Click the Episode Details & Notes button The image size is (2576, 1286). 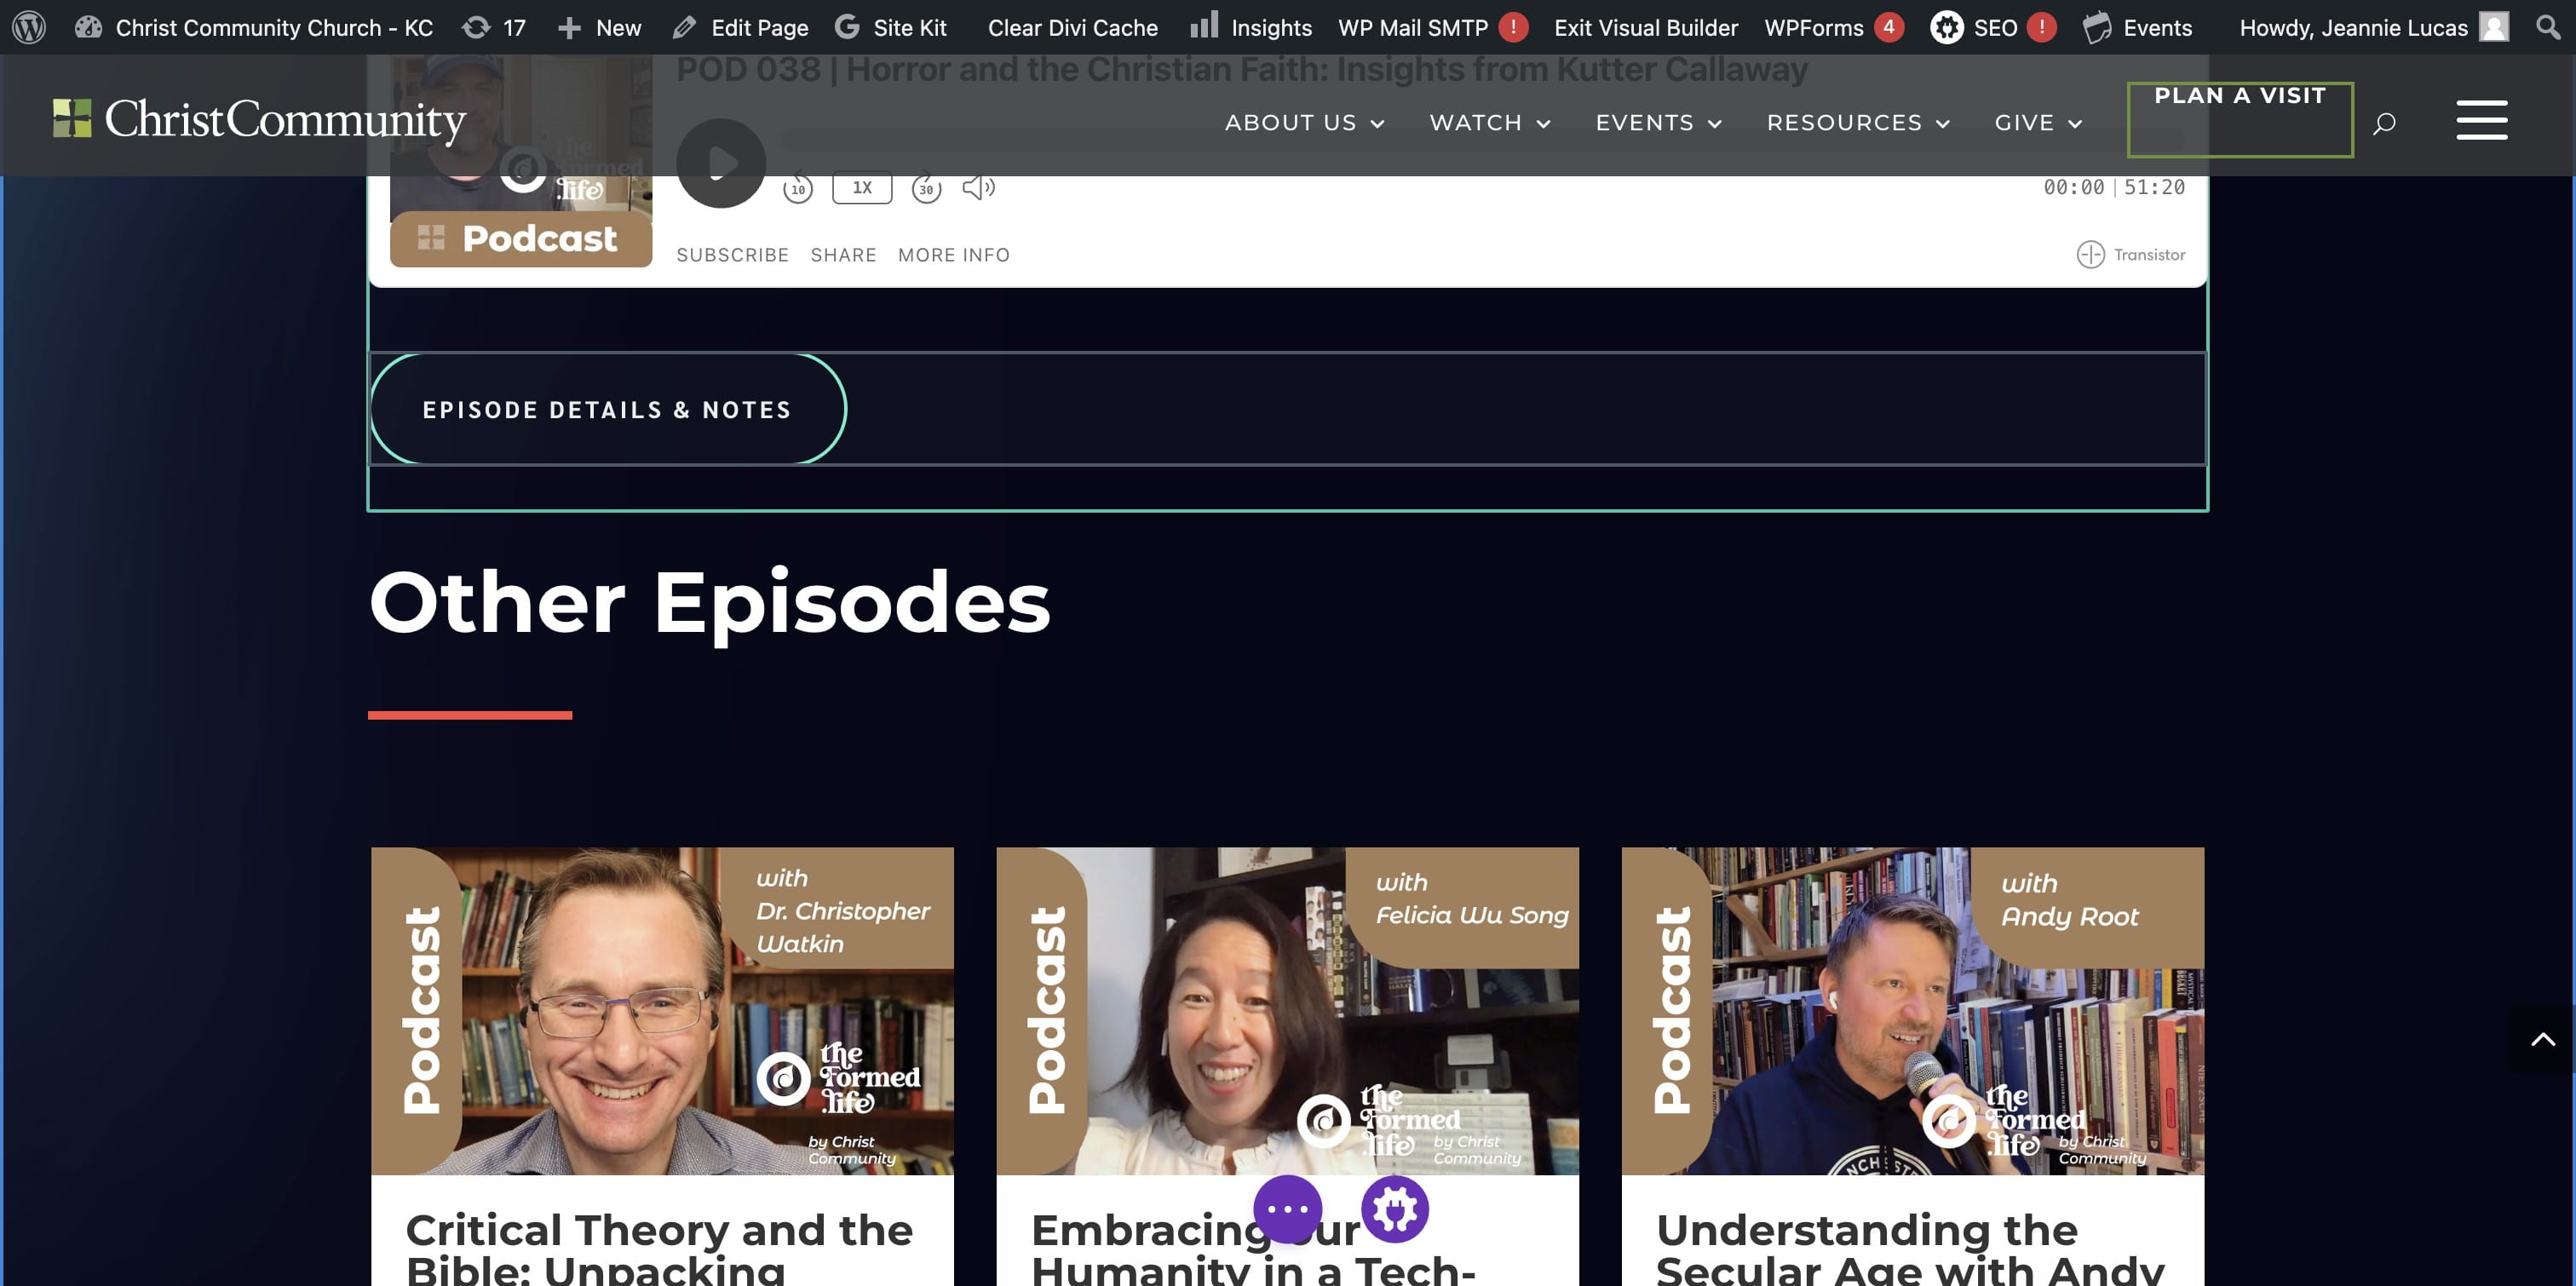point(608,409)
